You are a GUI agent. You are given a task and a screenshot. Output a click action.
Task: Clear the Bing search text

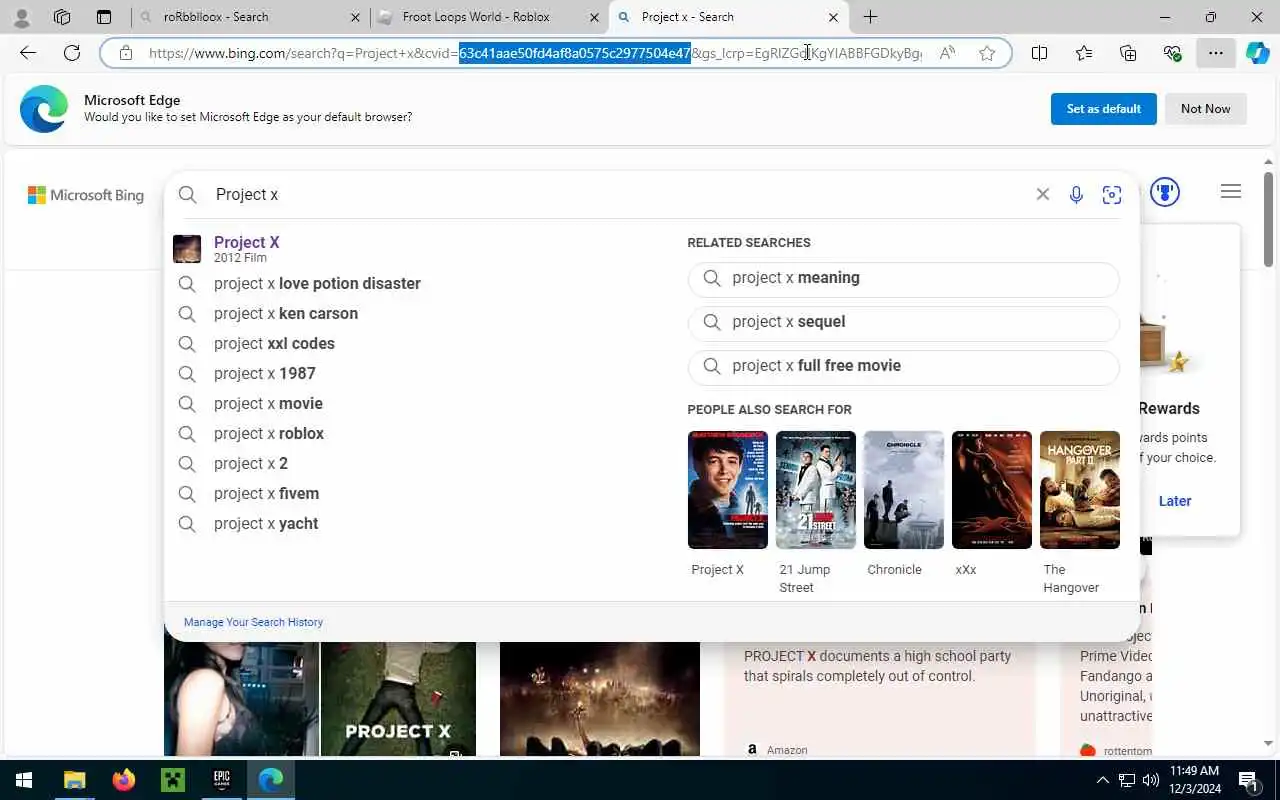pos(1042,194)
